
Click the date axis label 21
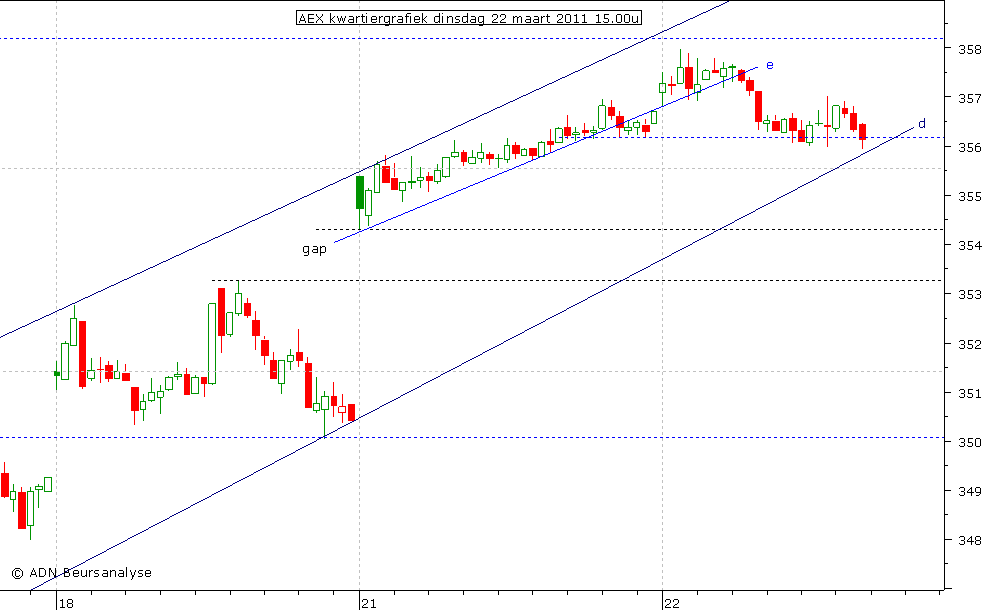pyautogui.click(x=369, y=603)
